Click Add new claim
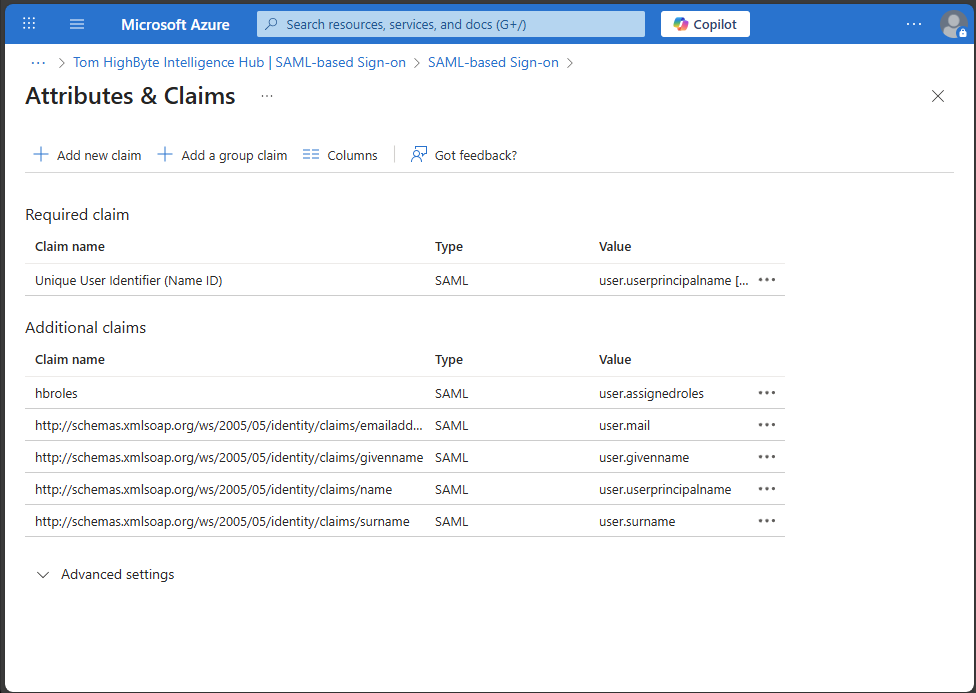This screenshot has width=976, height=693. [x=88, y=155]
